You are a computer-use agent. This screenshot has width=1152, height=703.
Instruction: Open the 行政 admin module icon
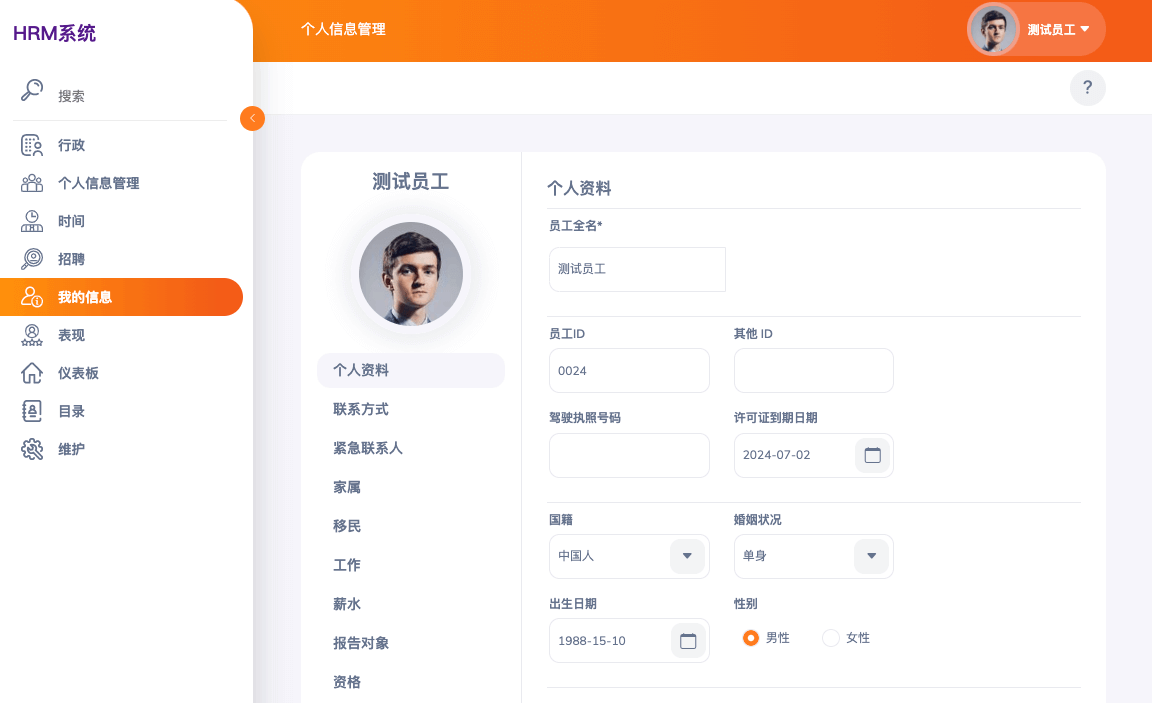pyautogui.click(x=32, y=145)
